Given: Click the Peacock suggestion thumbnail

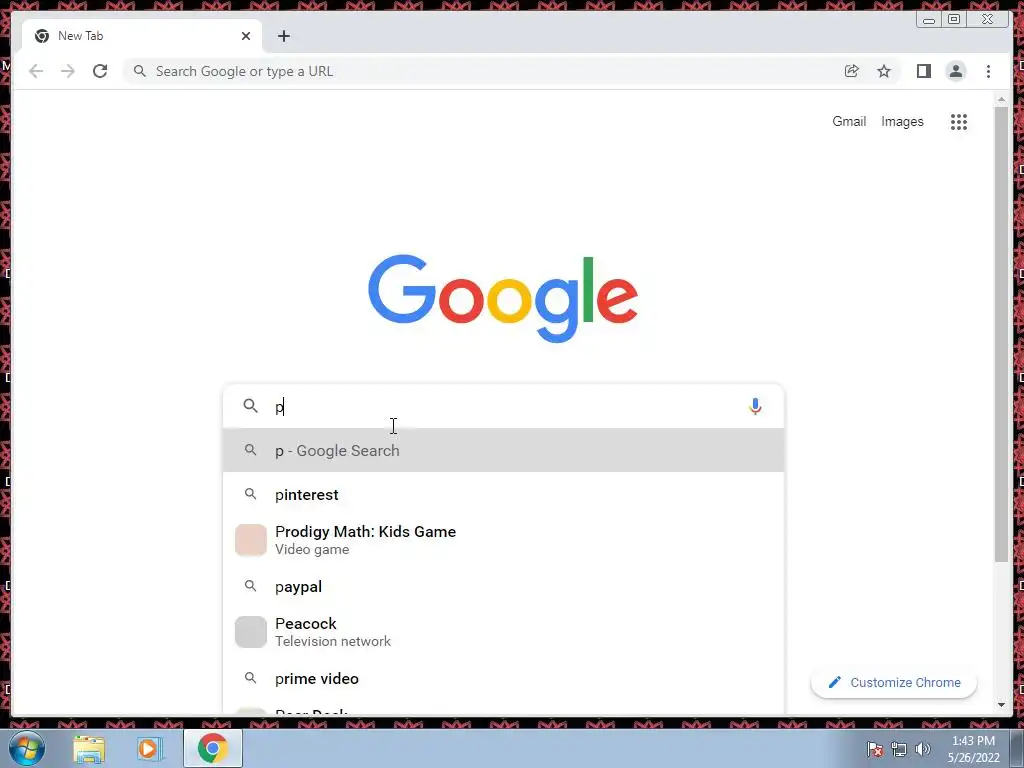Looking at the screenshot, I should 251,632.
